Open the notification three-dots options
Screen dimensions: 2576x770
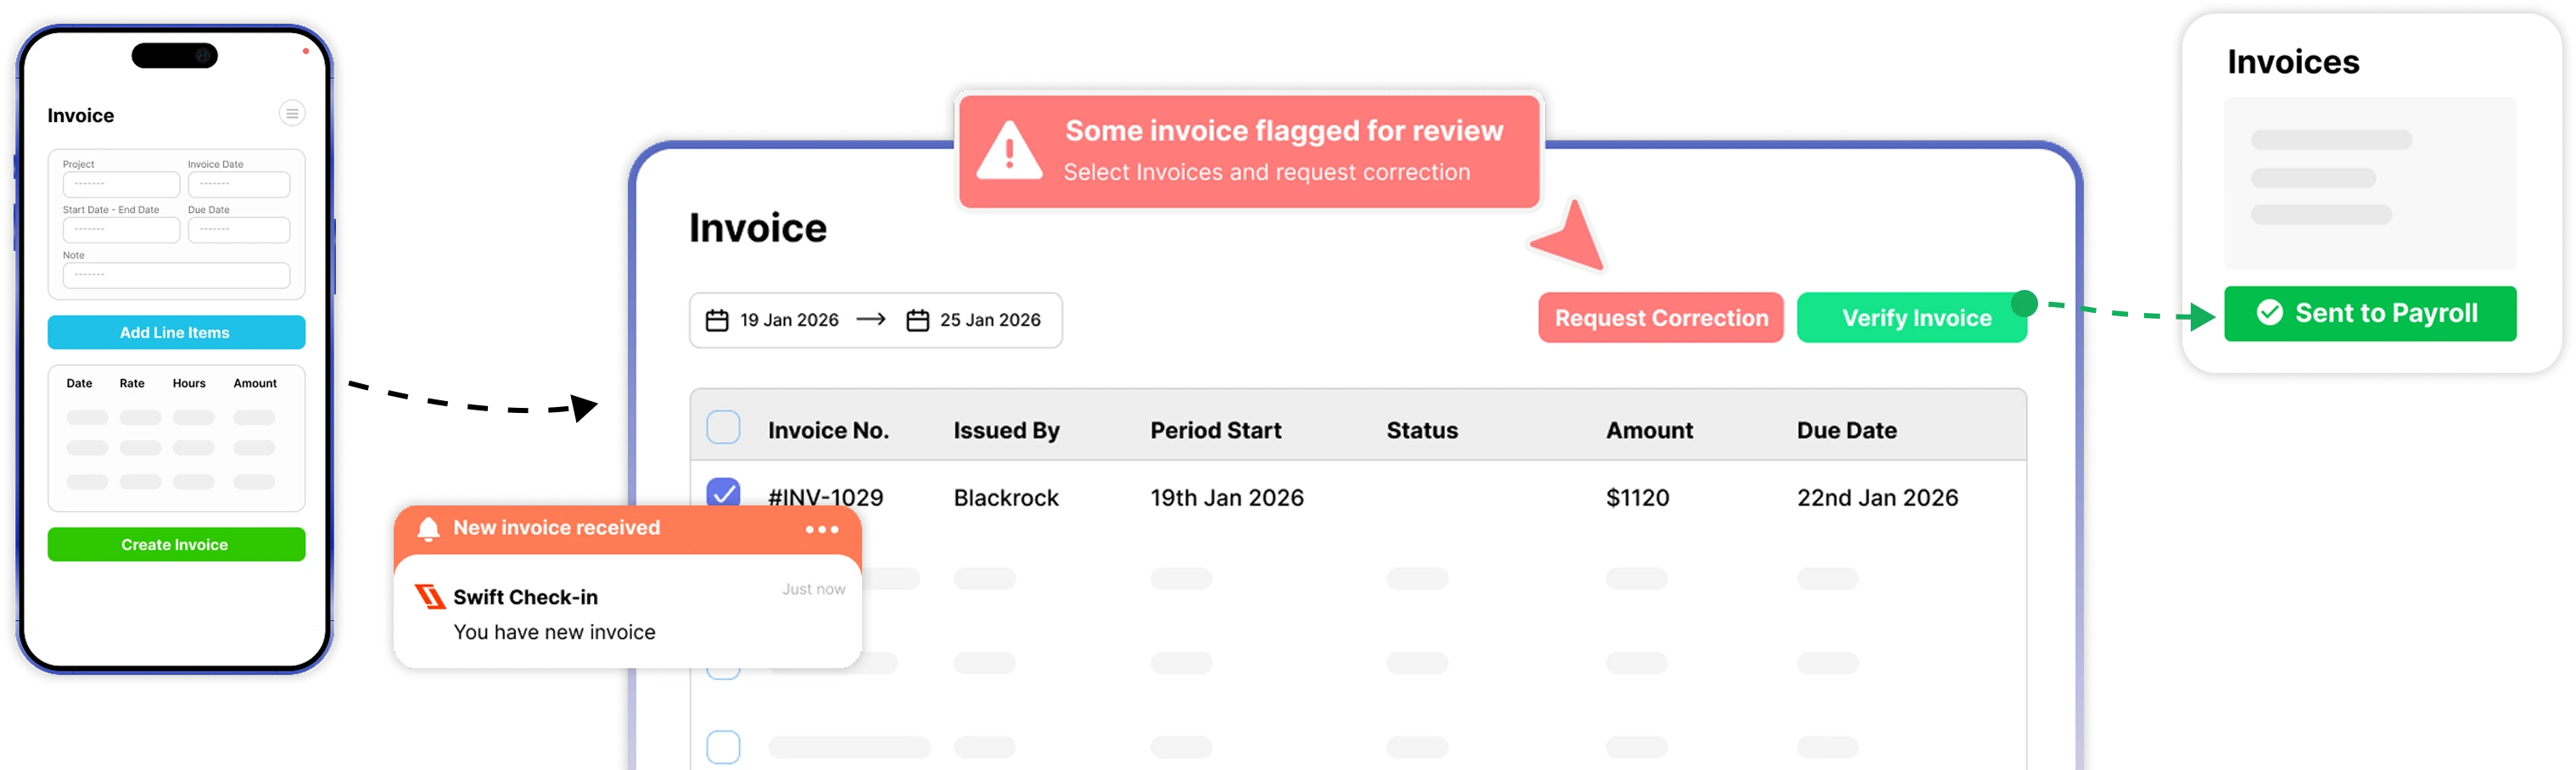822,529
